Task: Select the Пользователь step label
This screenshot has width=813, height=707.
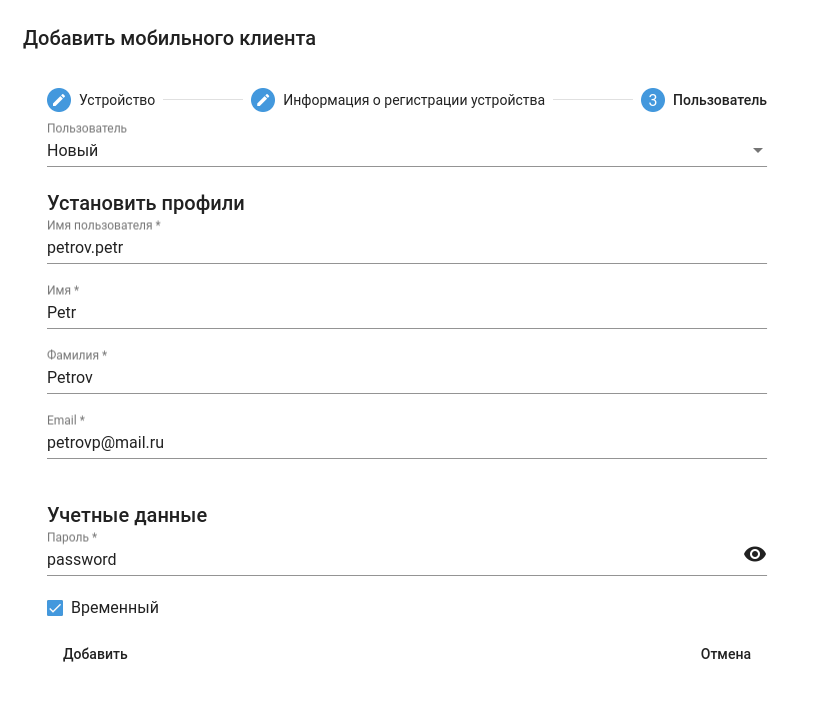Action: click(719, 100)
